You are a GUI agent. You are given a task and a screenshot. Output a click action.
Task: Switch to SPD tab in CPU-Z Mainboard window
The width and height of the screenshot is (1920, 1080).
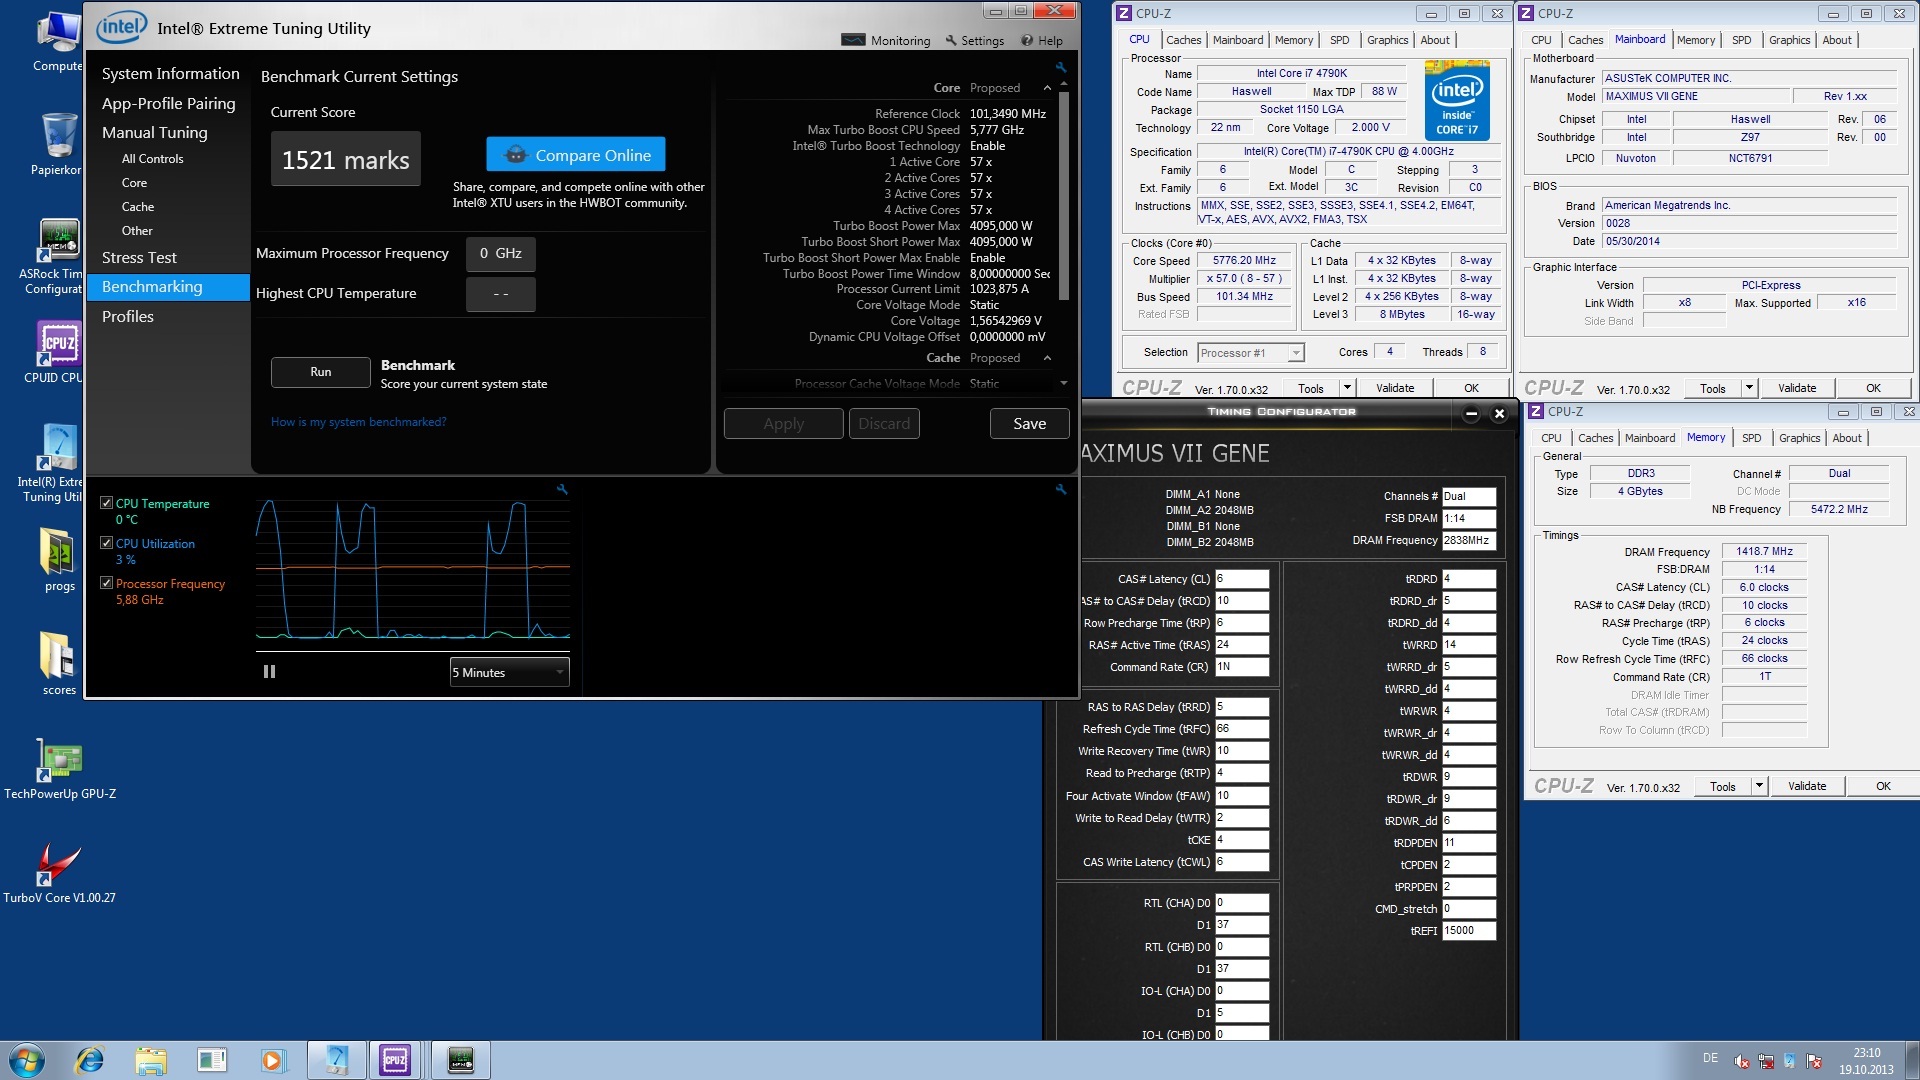pyautogui.click(x=1741, y=40)
